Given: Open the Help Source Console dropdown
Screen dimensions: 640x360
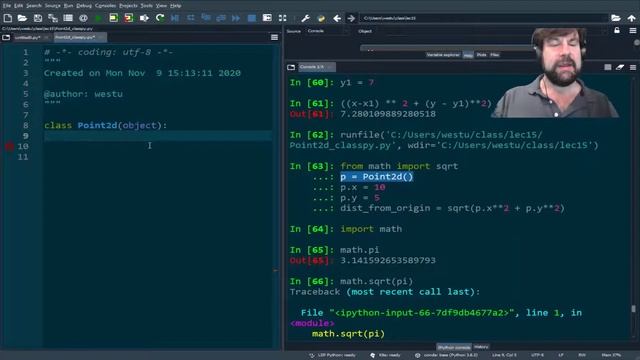Looking at the screenshot, I should coord(329,31).
